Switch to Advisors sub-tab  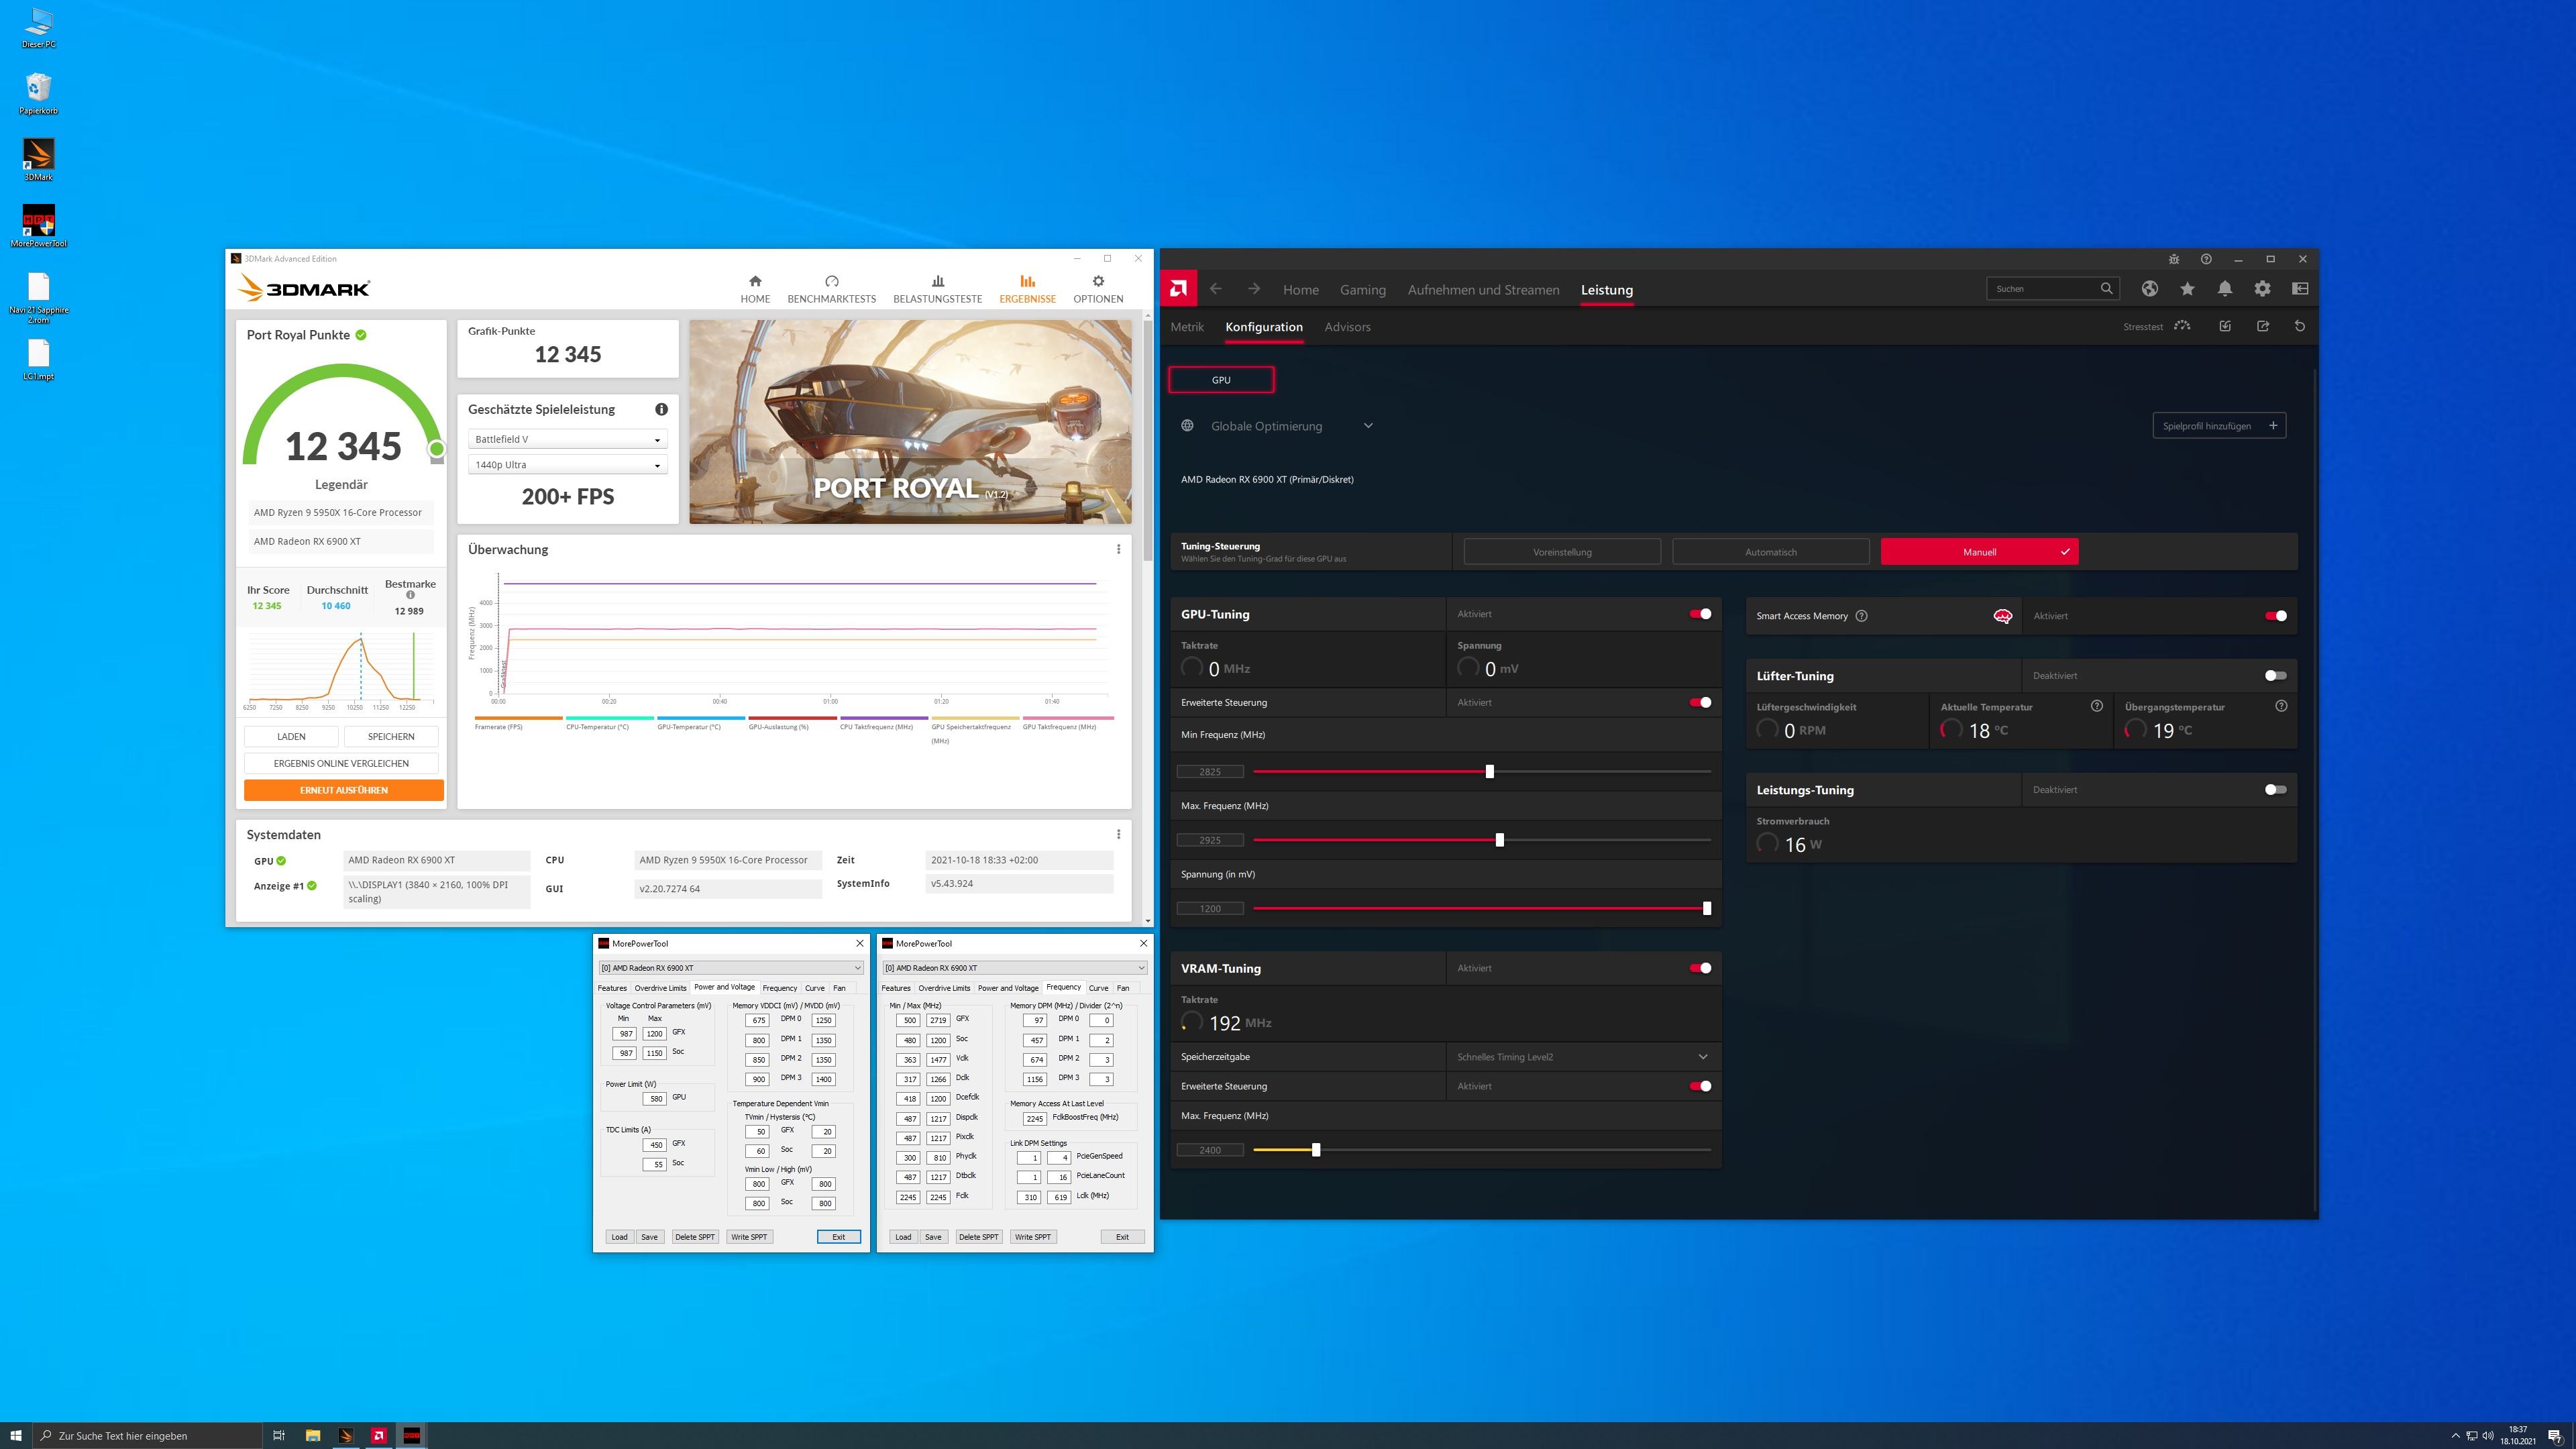pos(1347,327)
